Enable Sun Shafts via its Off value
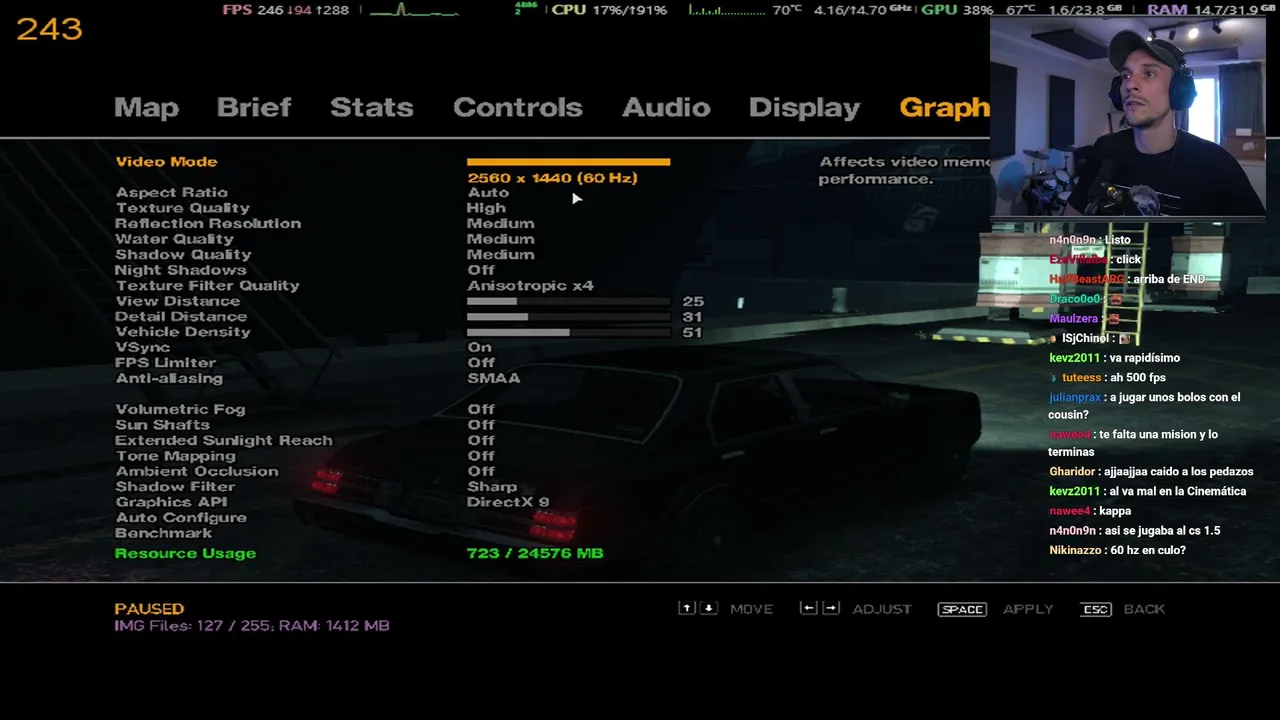The height and width of the screenshot is (720, 1280). point(481,425)
